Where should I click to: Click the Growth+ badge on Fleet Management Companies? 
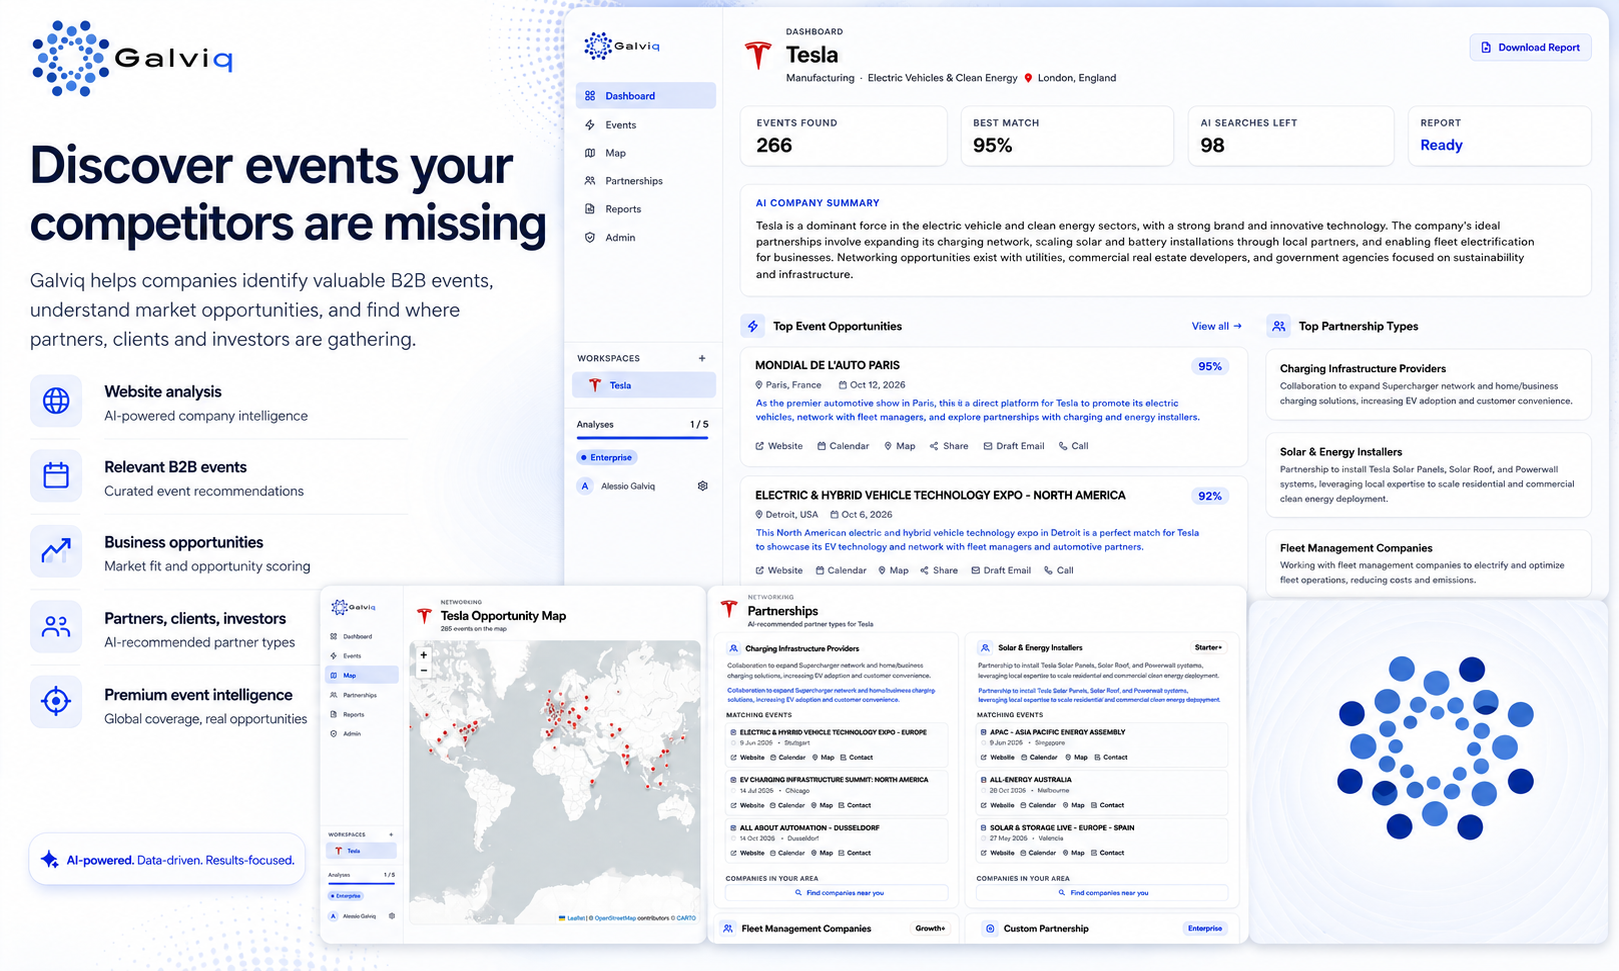(x=930, y=929)
